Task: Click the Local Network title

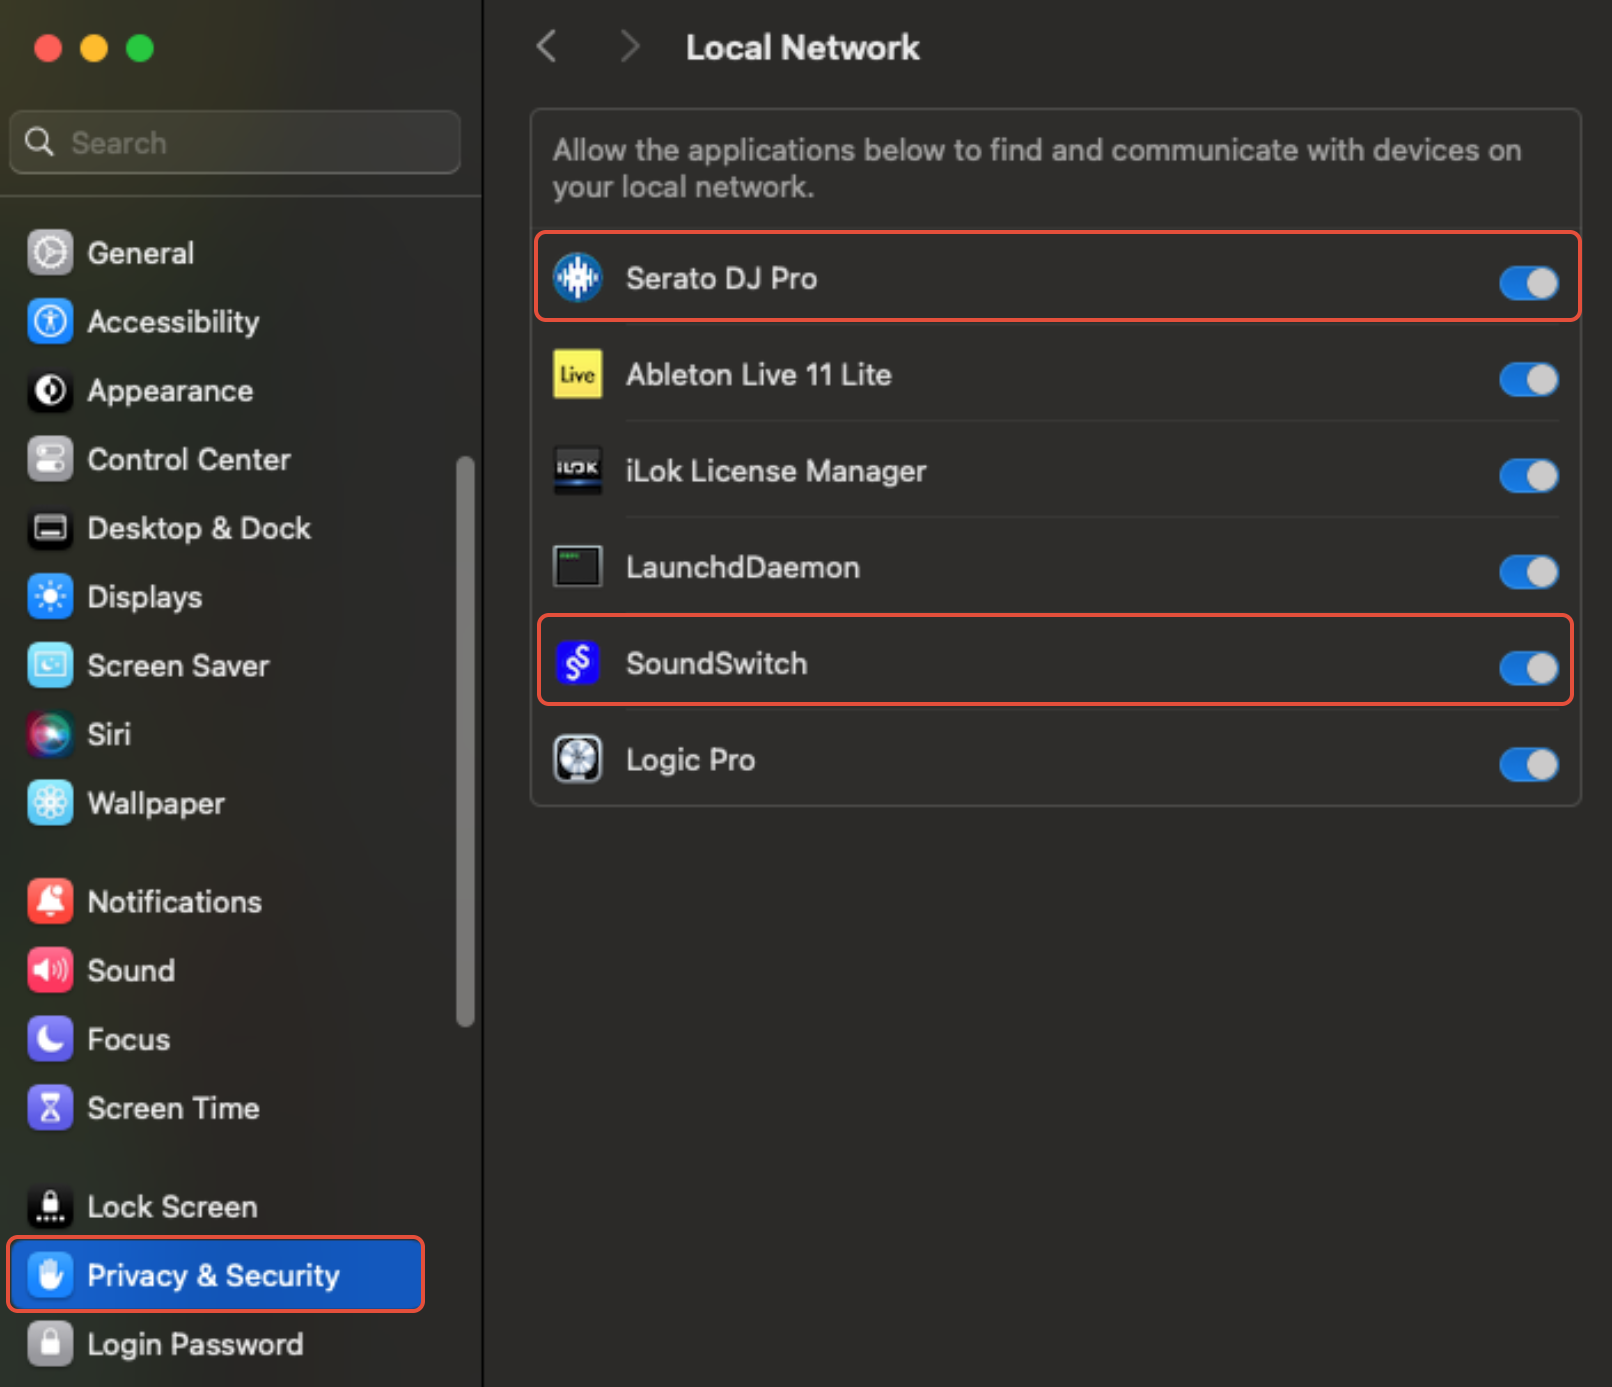Action: (x=802, y=47)
